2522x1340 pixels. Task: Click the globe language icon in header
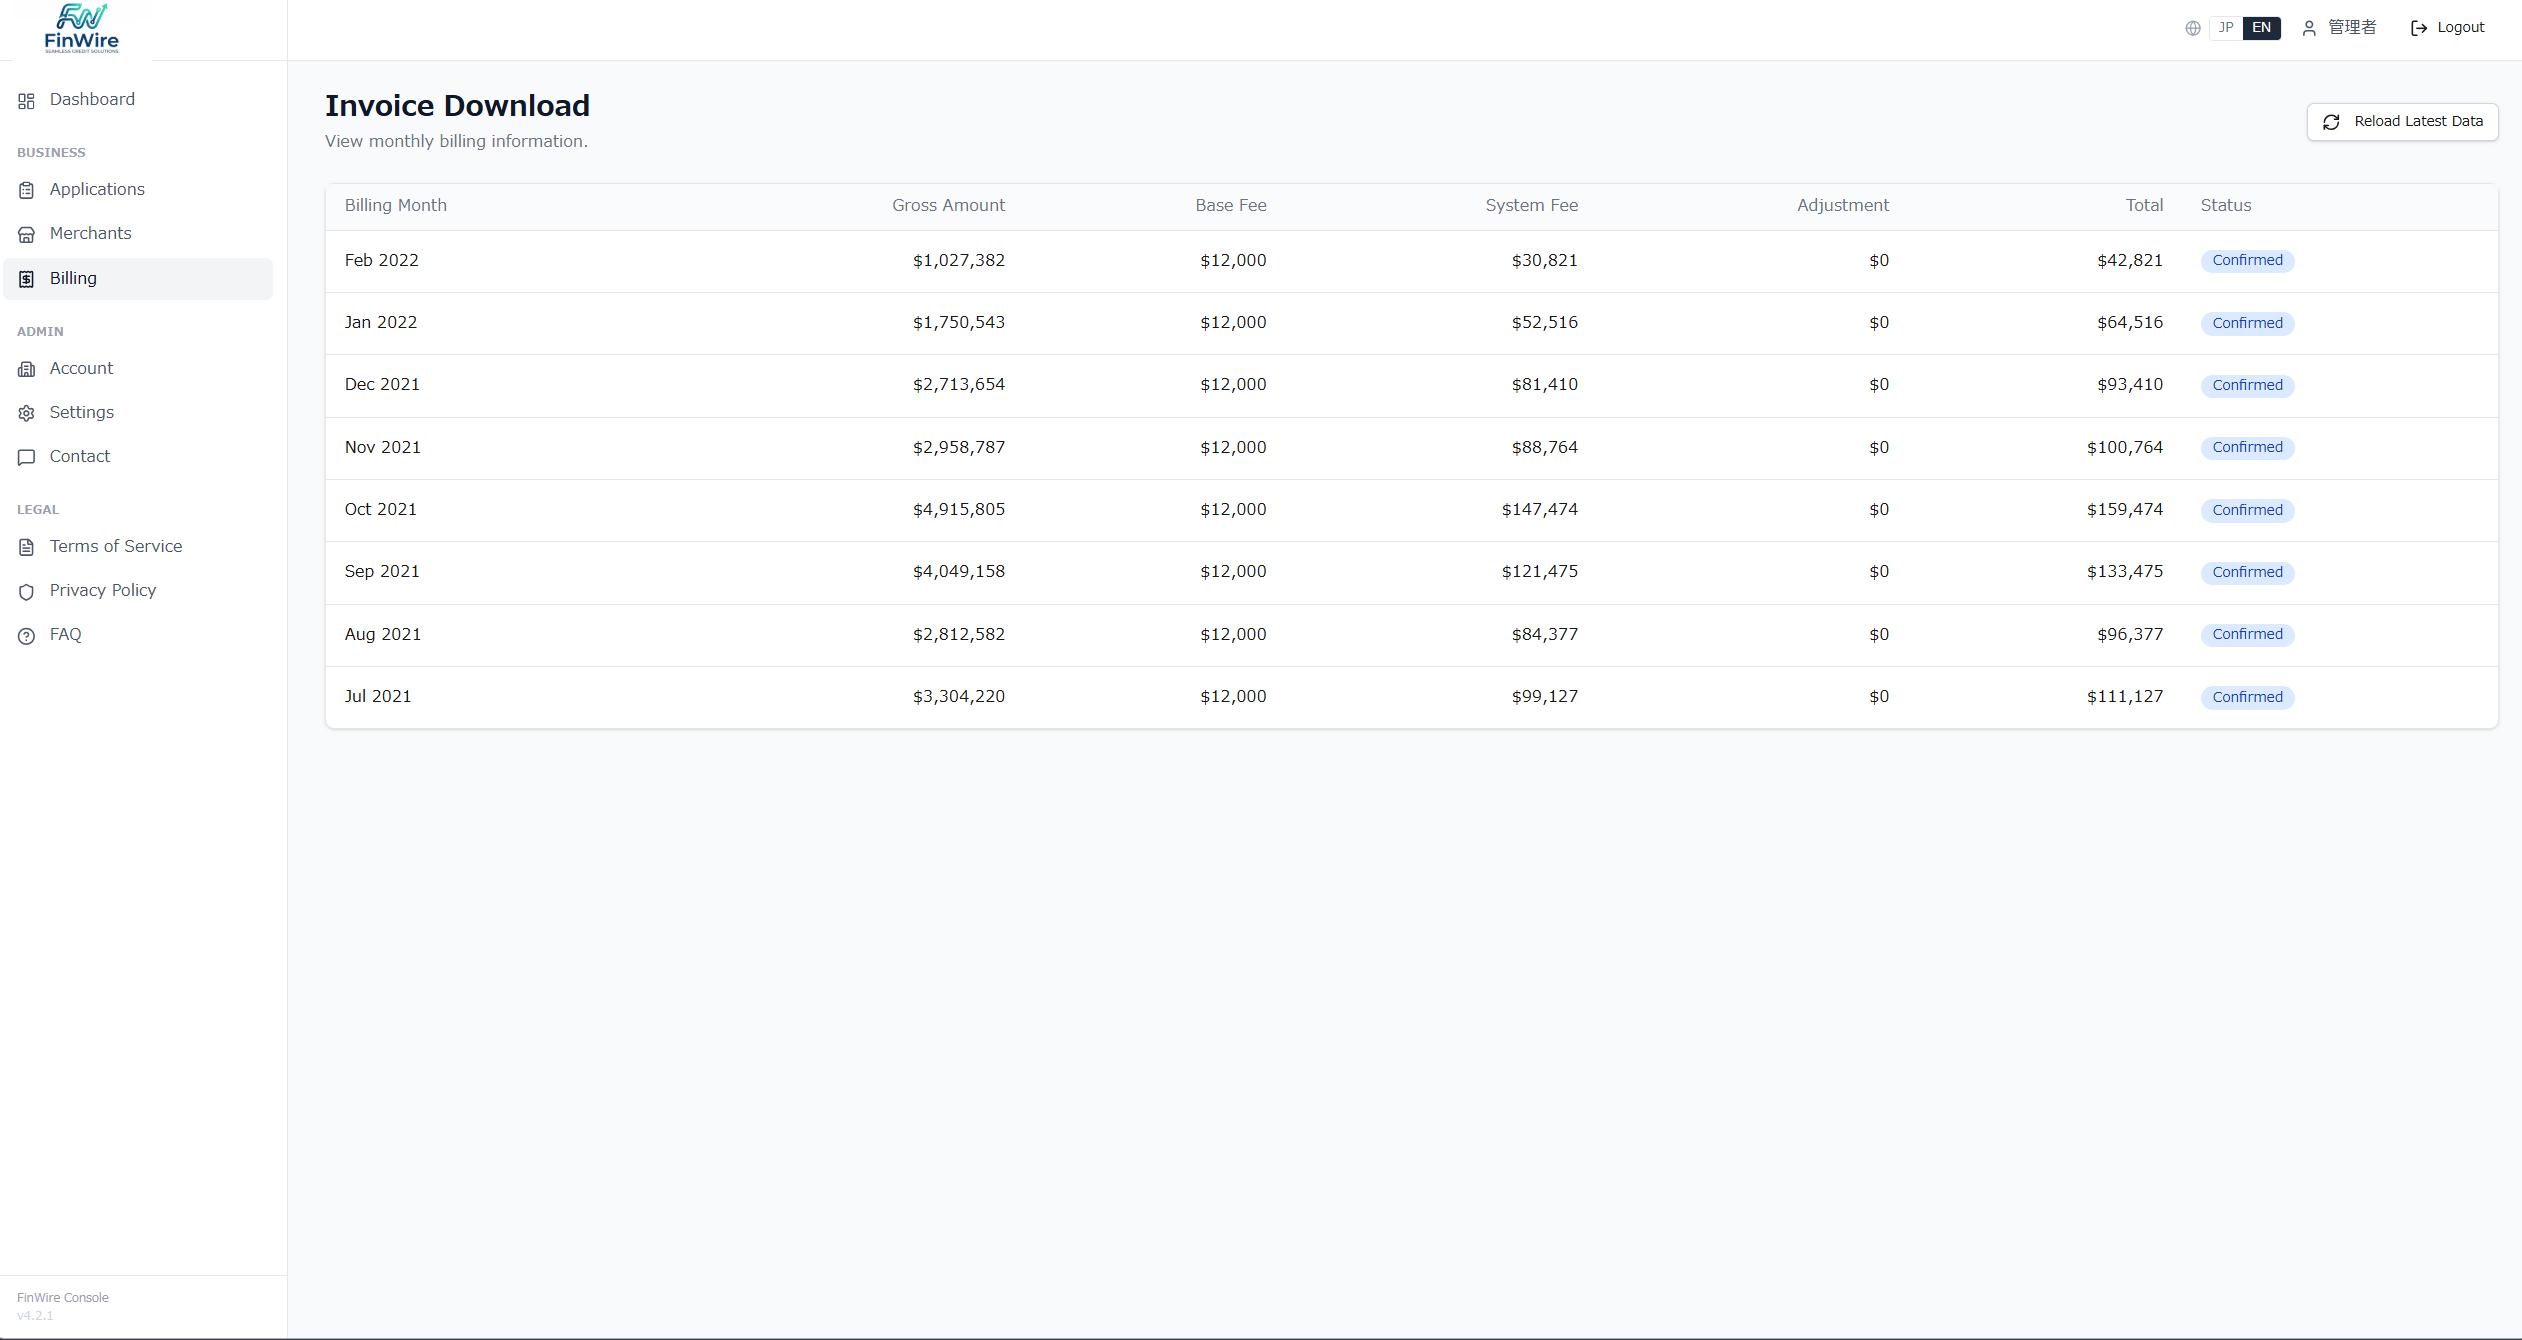click(2193, 27)
